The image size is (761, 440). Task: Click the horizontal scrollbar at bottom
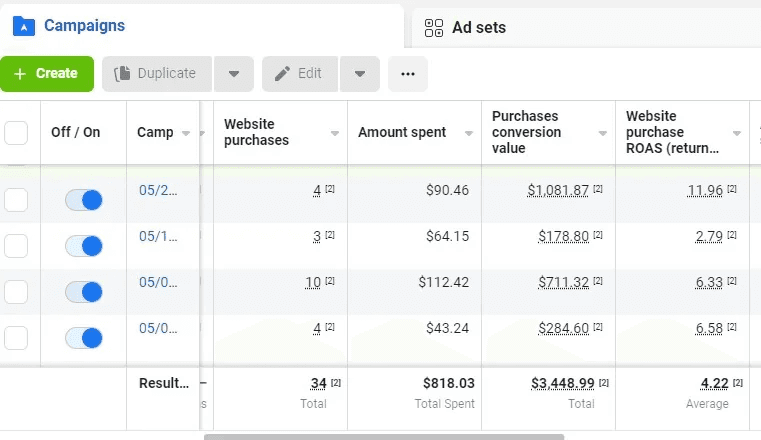coord(384,437)
